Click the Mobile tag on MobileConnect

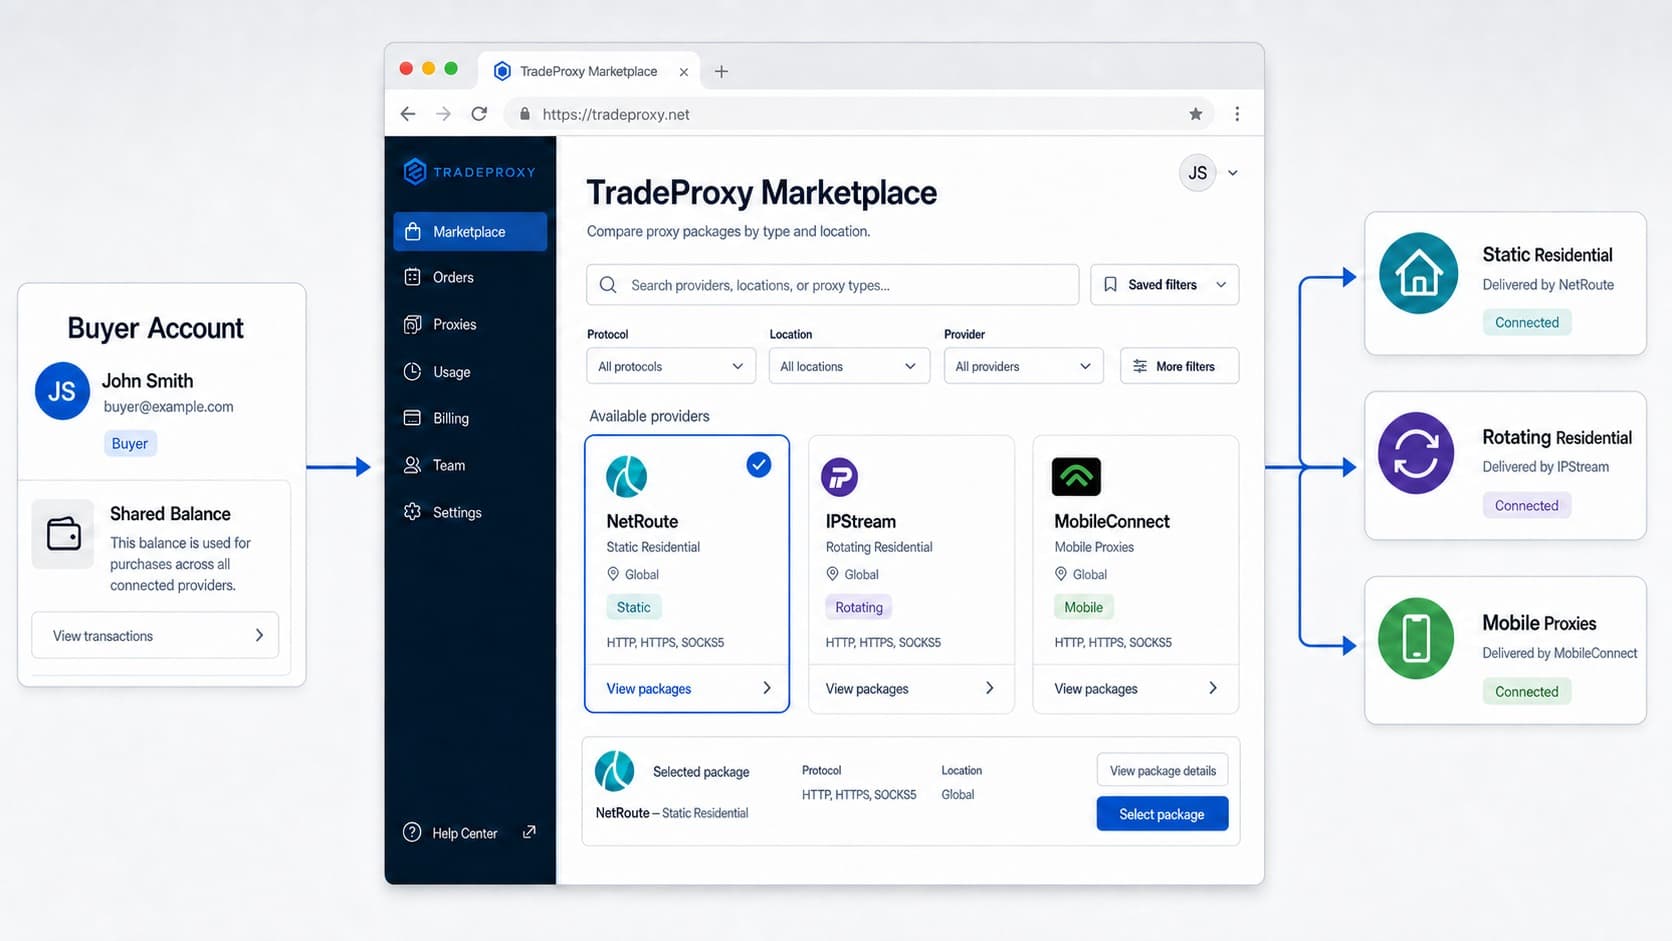coord(1084,607)
